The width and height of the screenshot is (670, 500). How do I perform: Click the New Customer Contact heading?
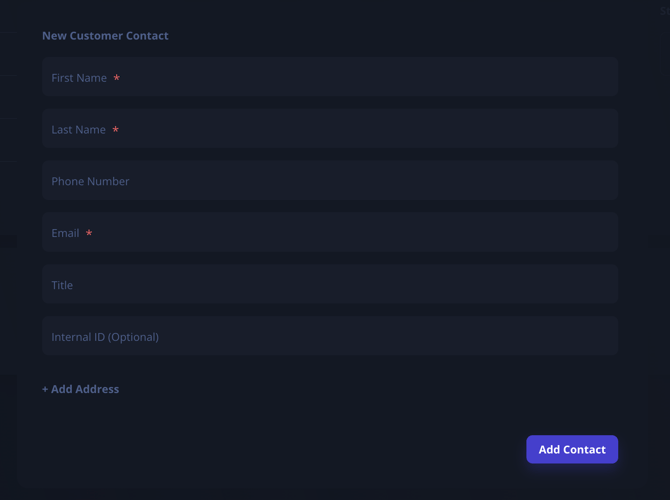coord(105,36)
